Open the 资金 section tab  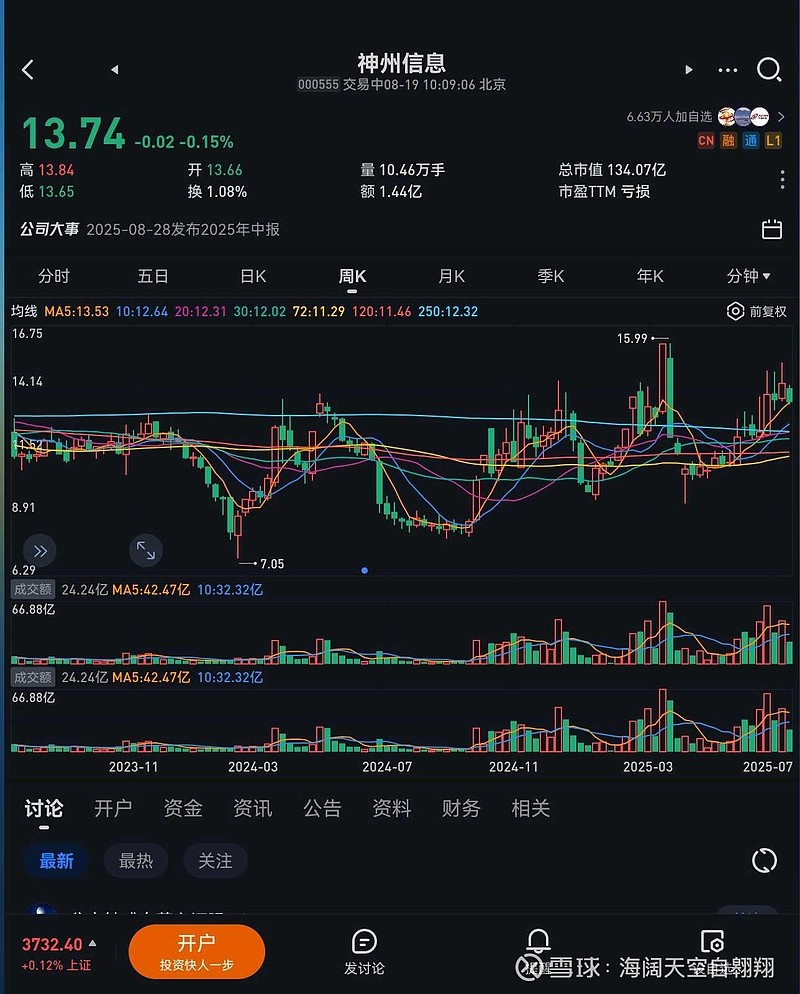pos(183,808)
